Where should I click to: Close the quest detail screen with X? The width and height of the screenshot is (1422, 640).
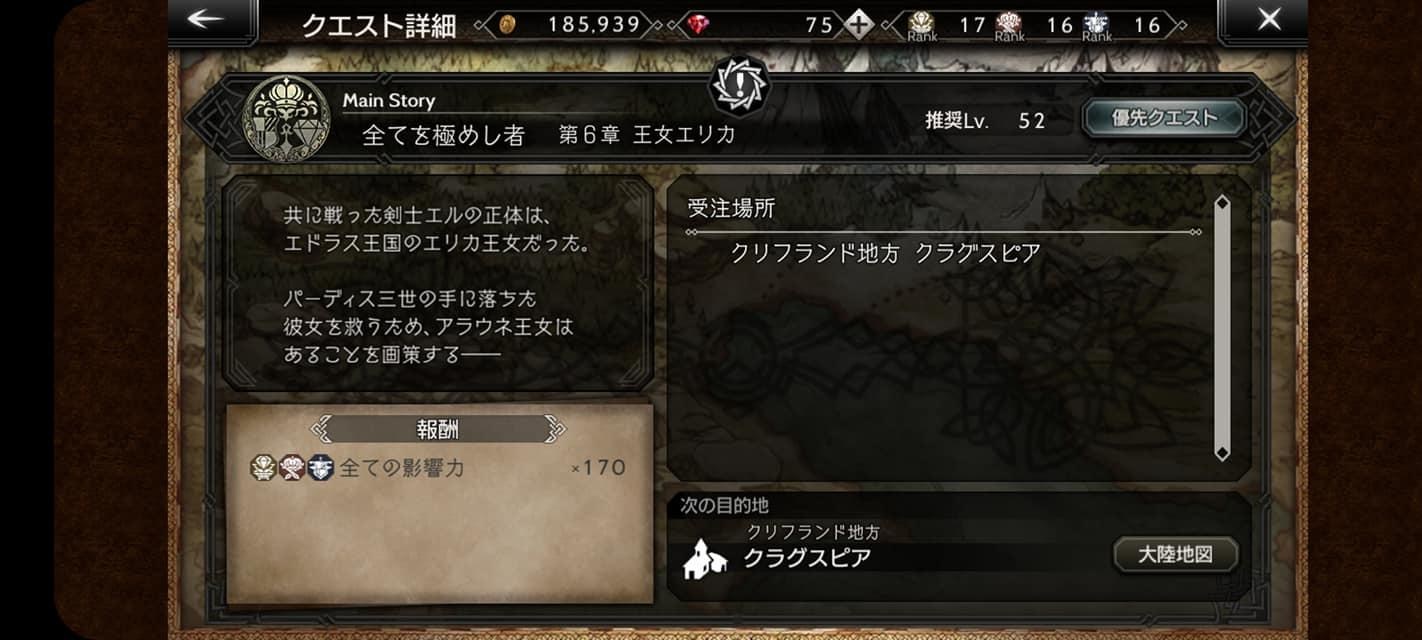1268,19
